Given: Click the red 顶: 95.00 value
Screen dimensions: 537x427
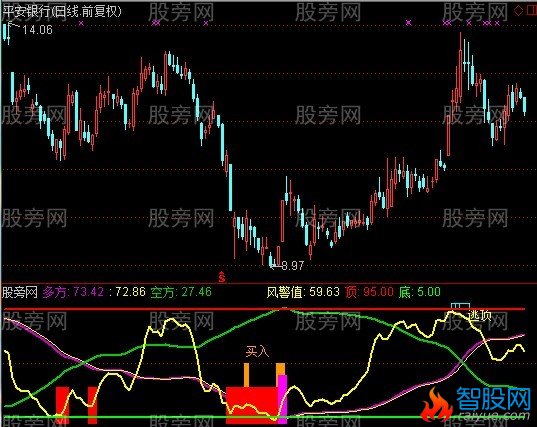Looking at the screenshot, I should 369,292.
